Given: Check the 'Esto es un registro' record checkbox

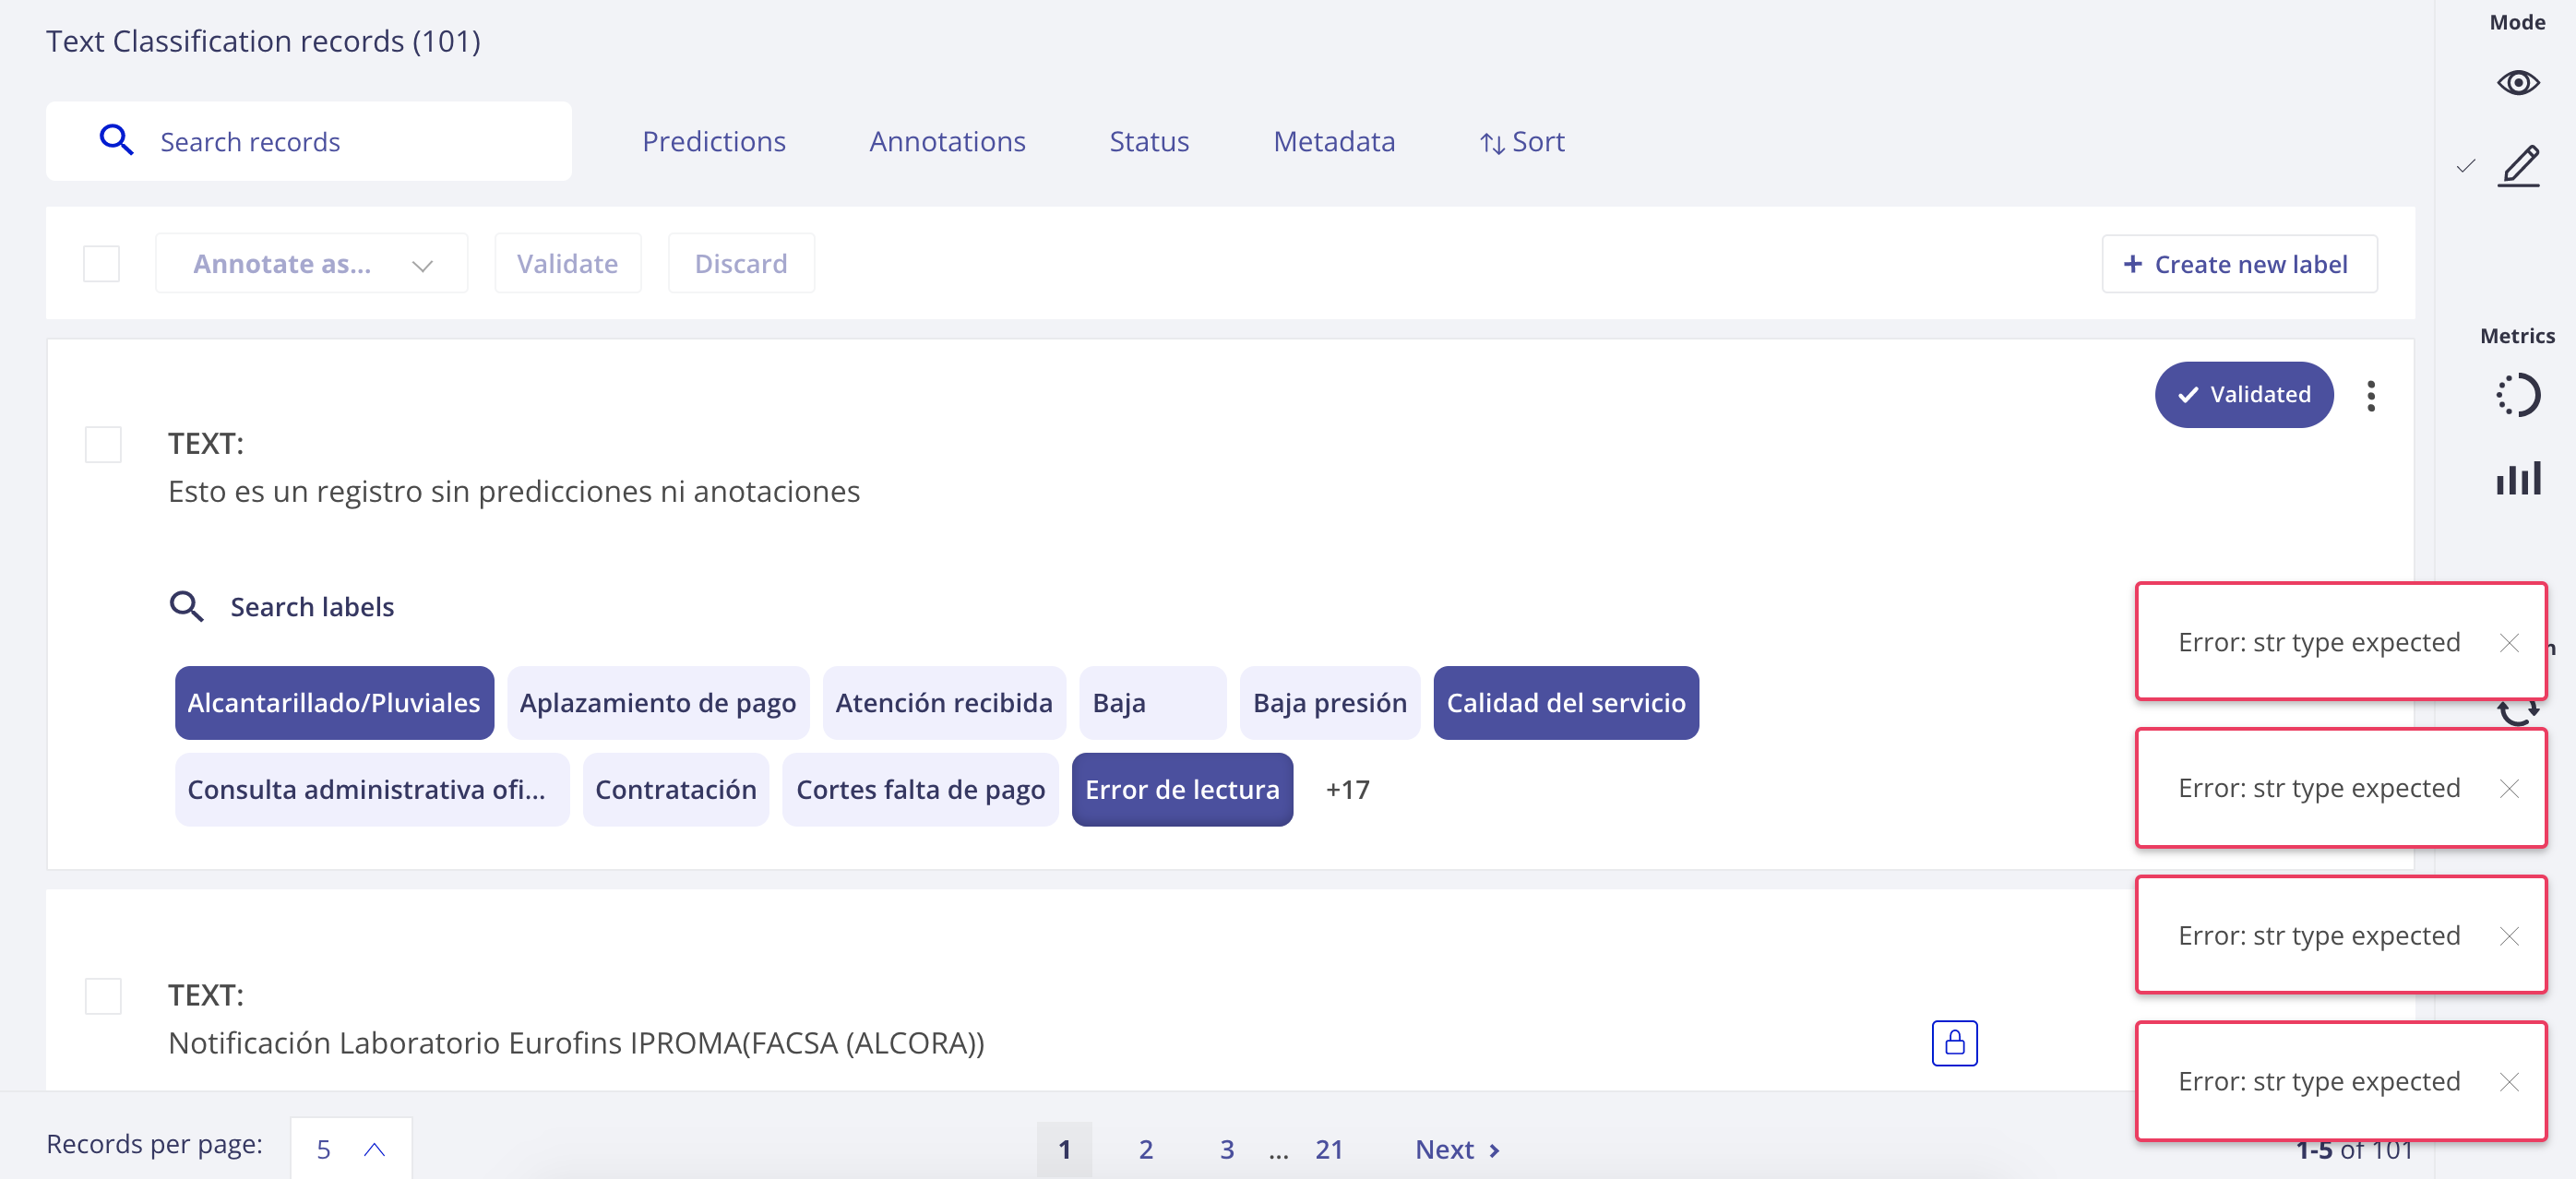Looking at the screenshot, I should pyautogui.click(x=103, y=444).
